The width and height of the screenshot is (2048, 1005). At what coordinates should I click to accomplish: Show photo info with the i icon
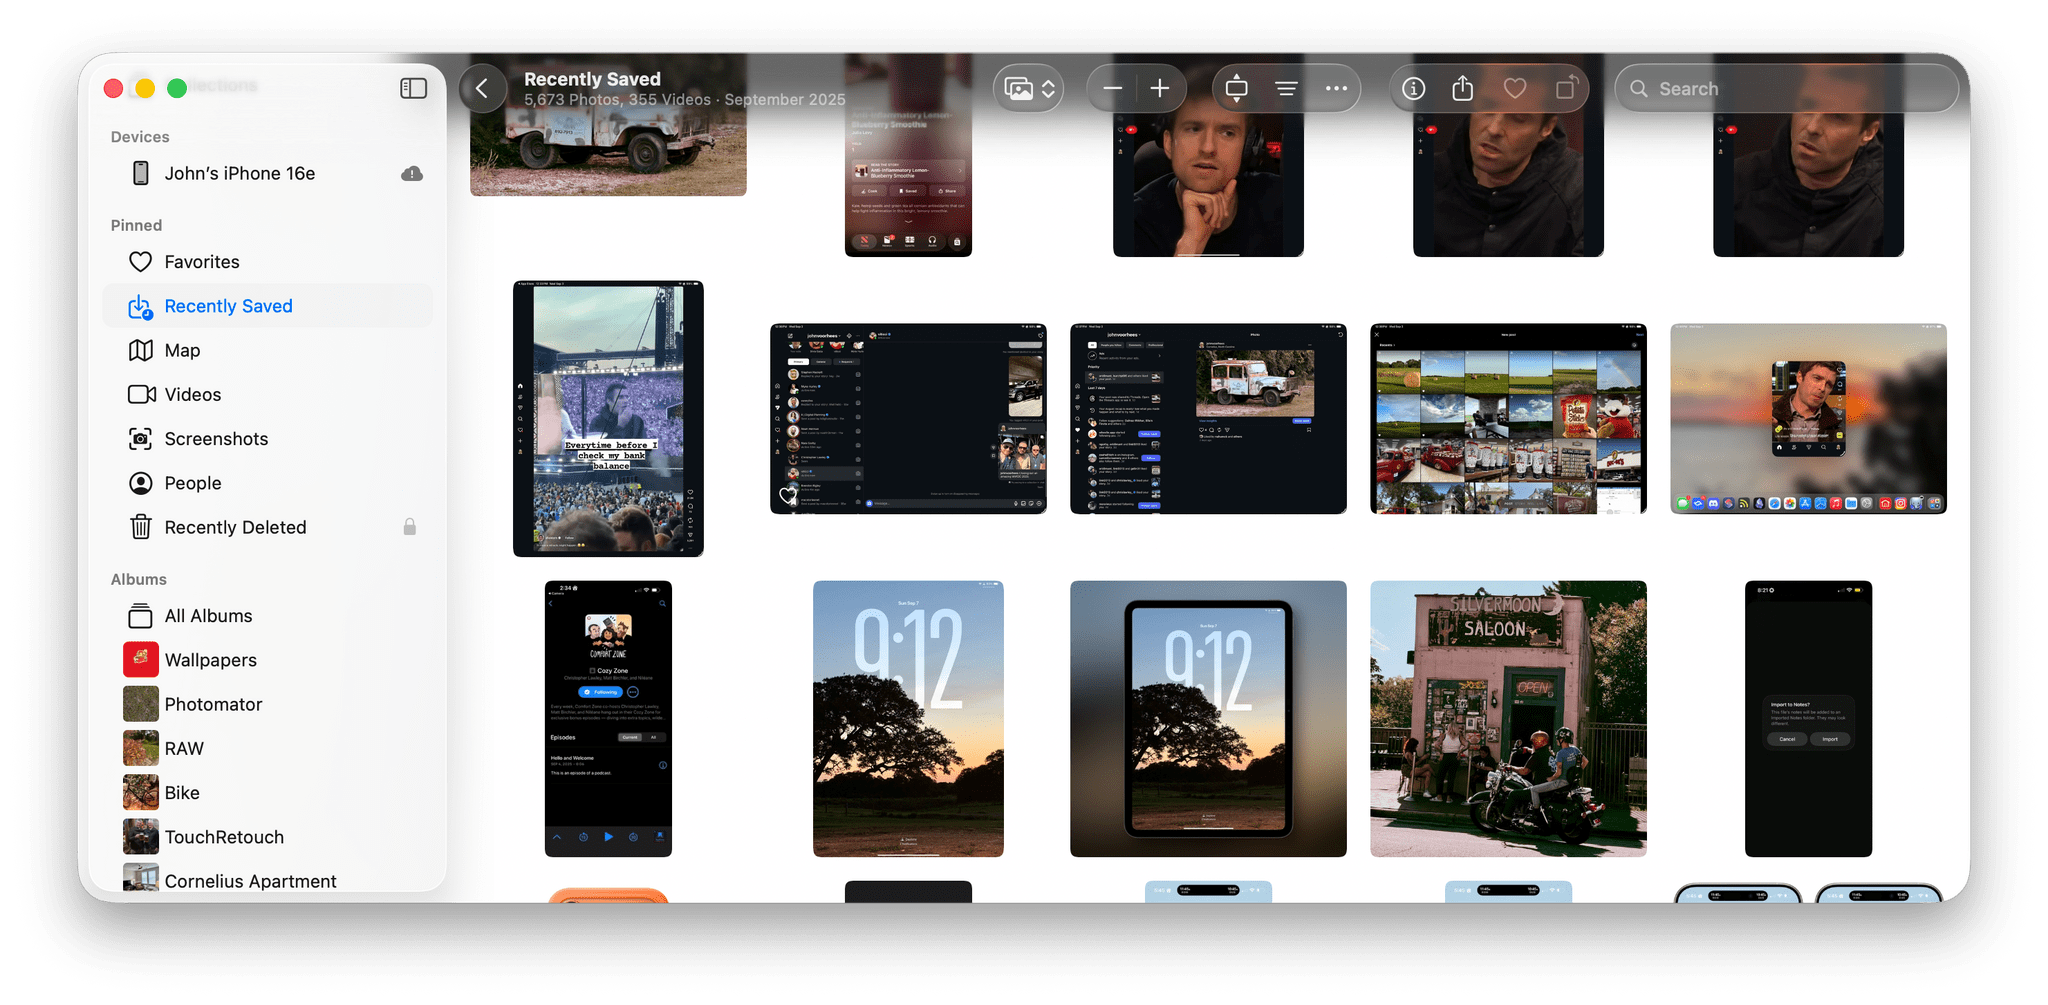(x=1413, y=89)
